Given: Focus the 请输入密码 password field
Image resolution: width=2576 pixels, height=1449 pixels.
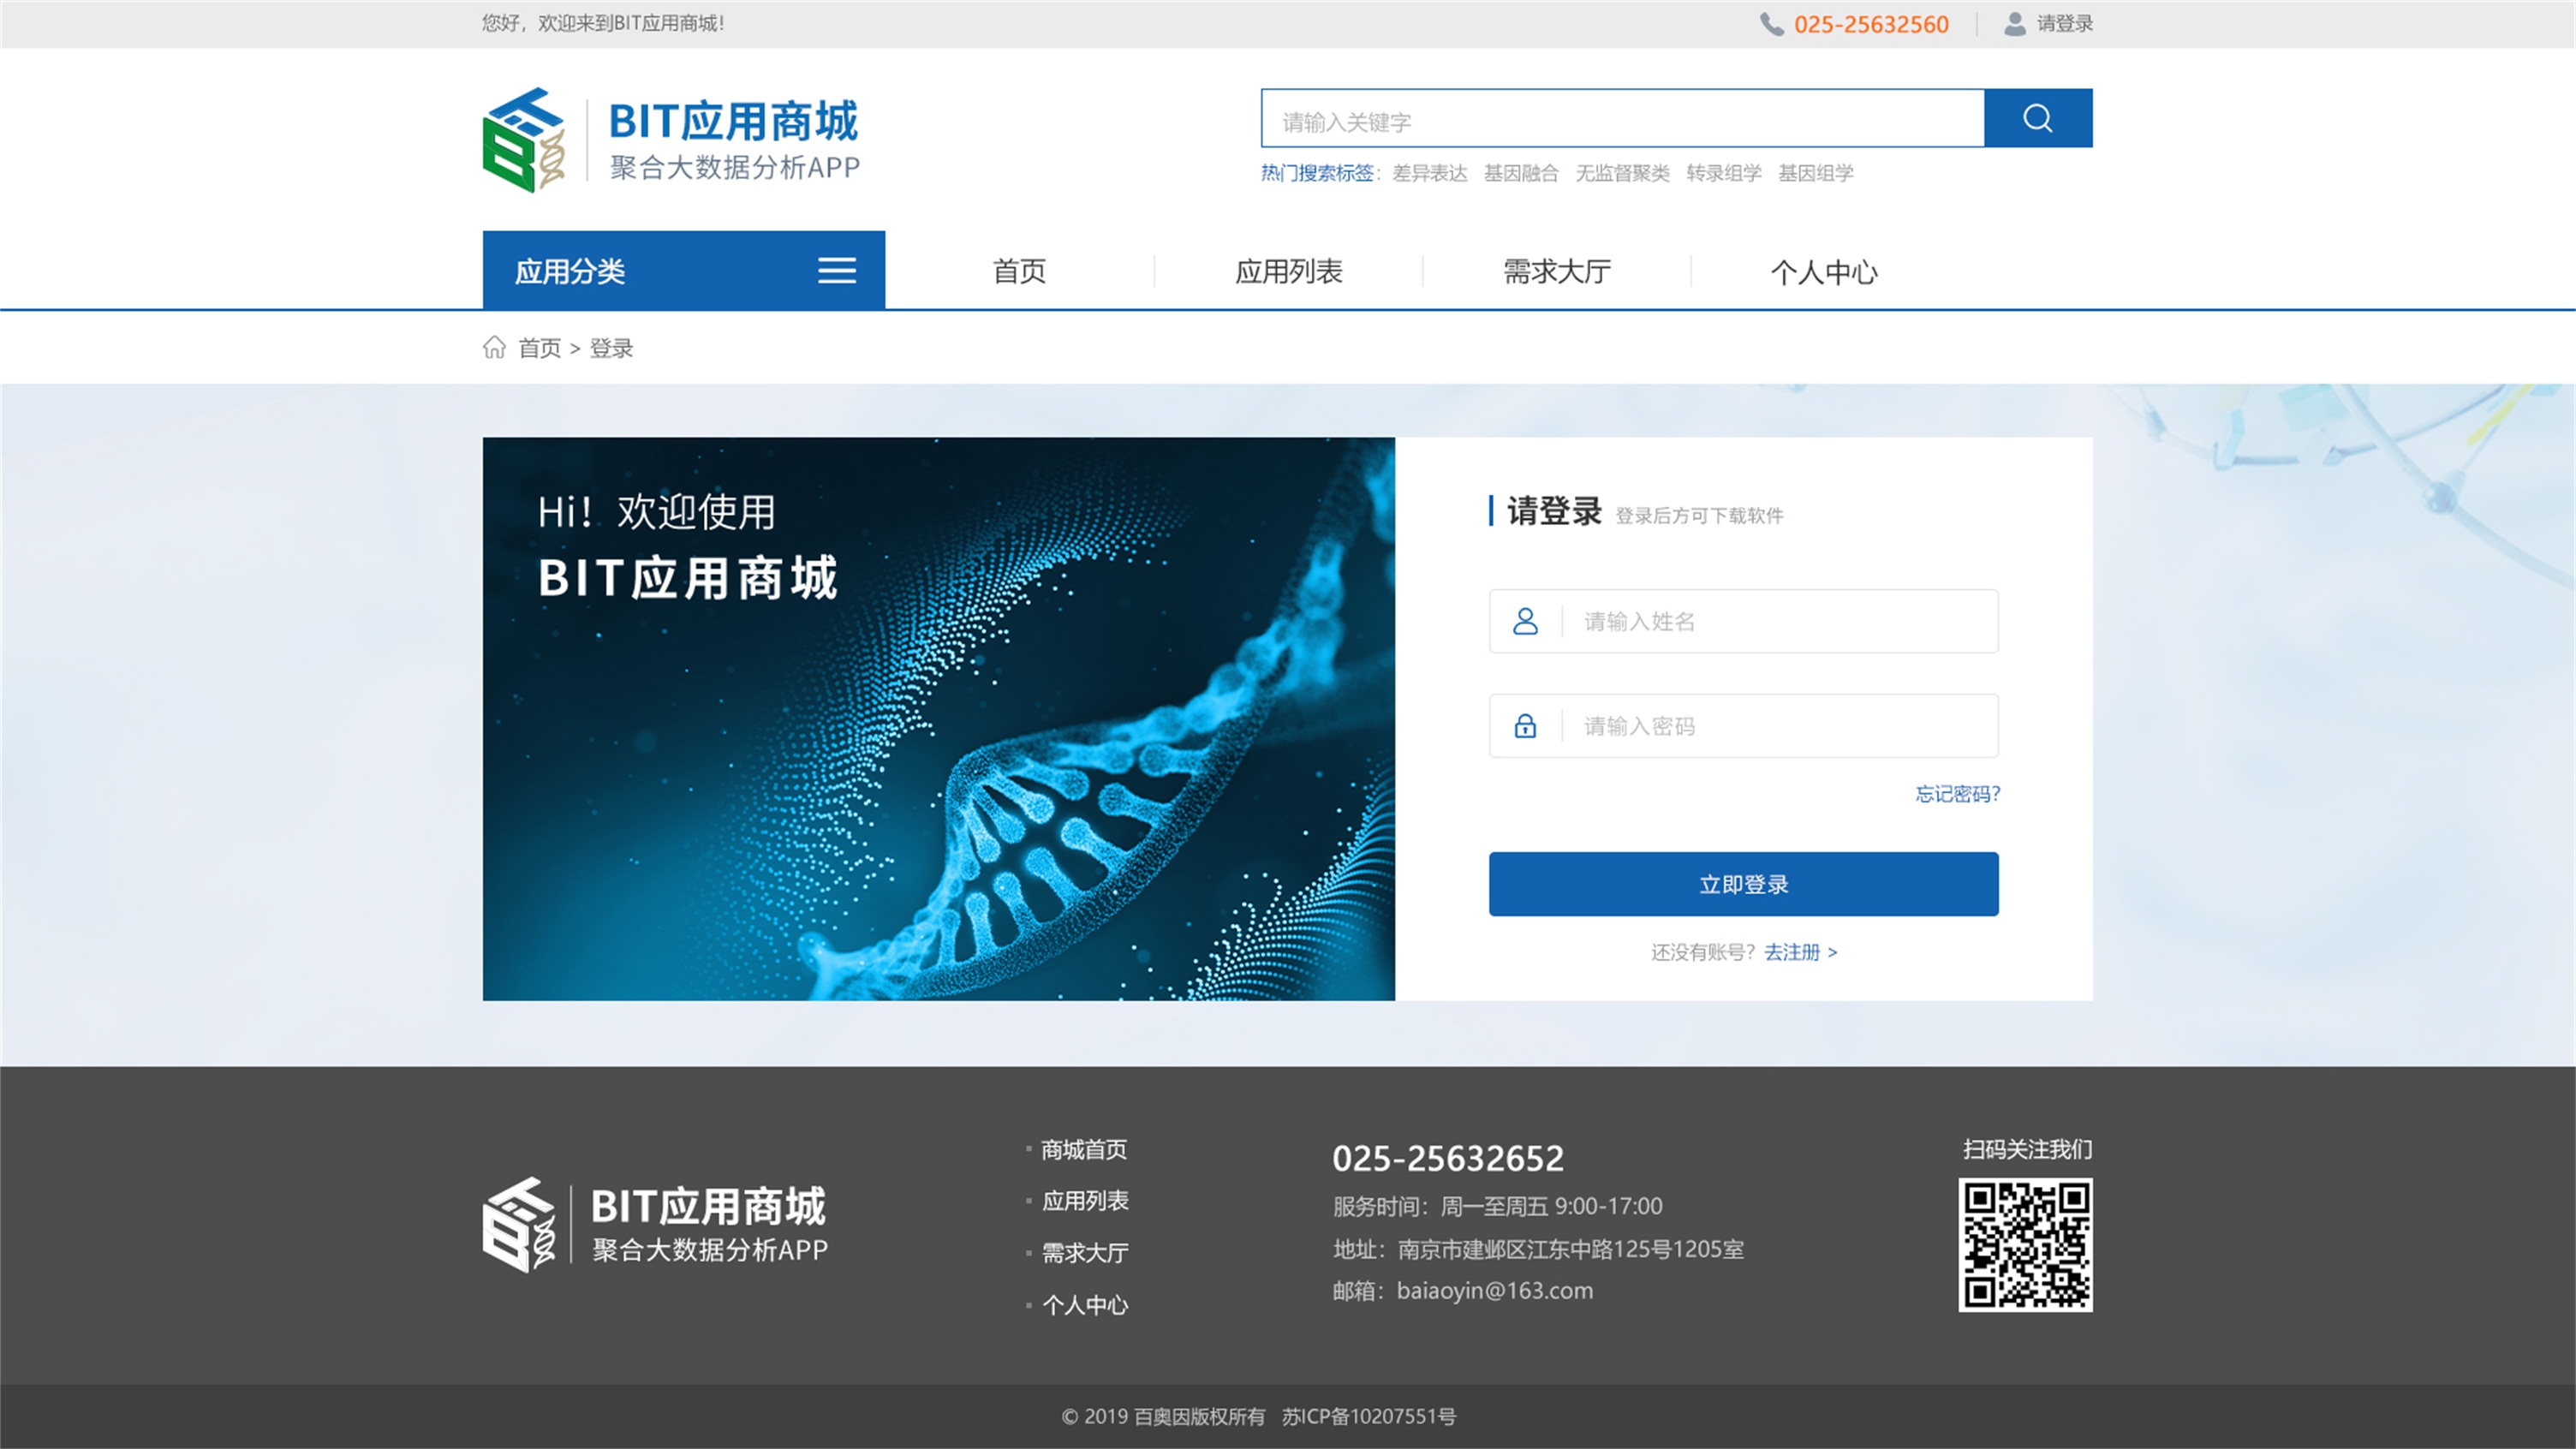Looking at the screenshot, I should 1743,726.
